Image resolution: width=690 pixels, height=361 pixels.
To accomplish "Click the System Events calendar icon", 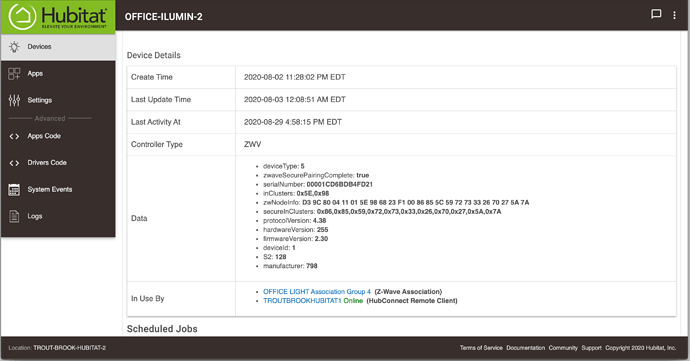I will [x=14, y=190].
